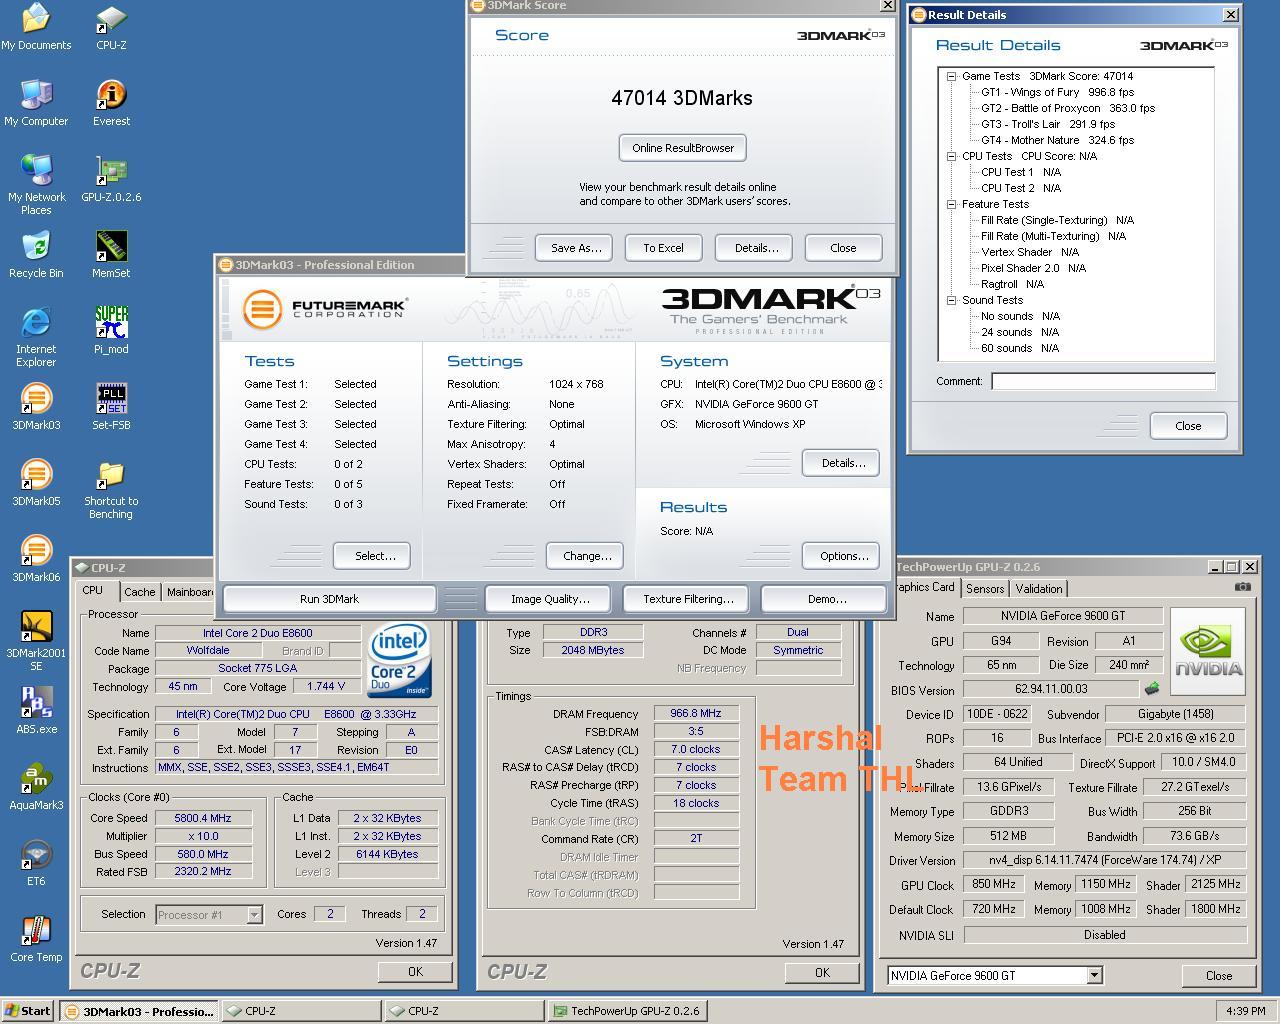Image resolution: width=1280 pixels, height=1024 pixels.
Task: Launch Pi_mod desktop icon
Action: 111,331
